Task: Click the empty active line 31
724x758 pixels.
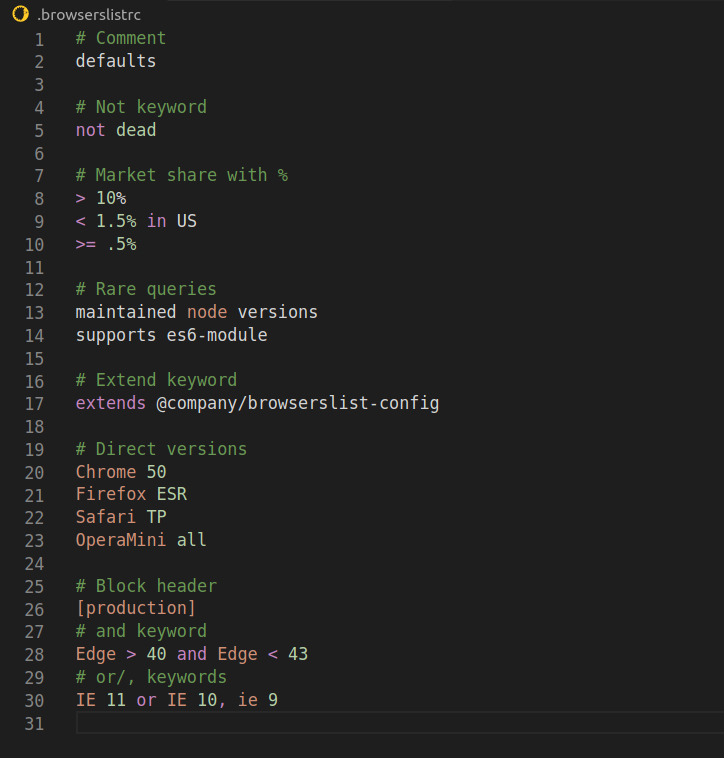Action: (x=400, y=723)
